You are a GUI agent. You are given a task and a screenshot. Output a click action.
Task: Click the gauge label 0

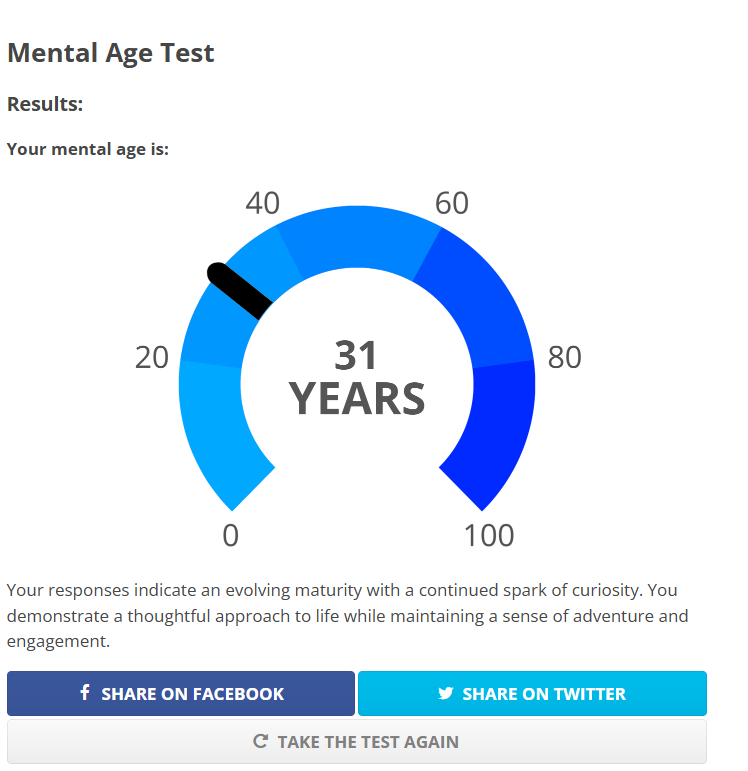231,535
